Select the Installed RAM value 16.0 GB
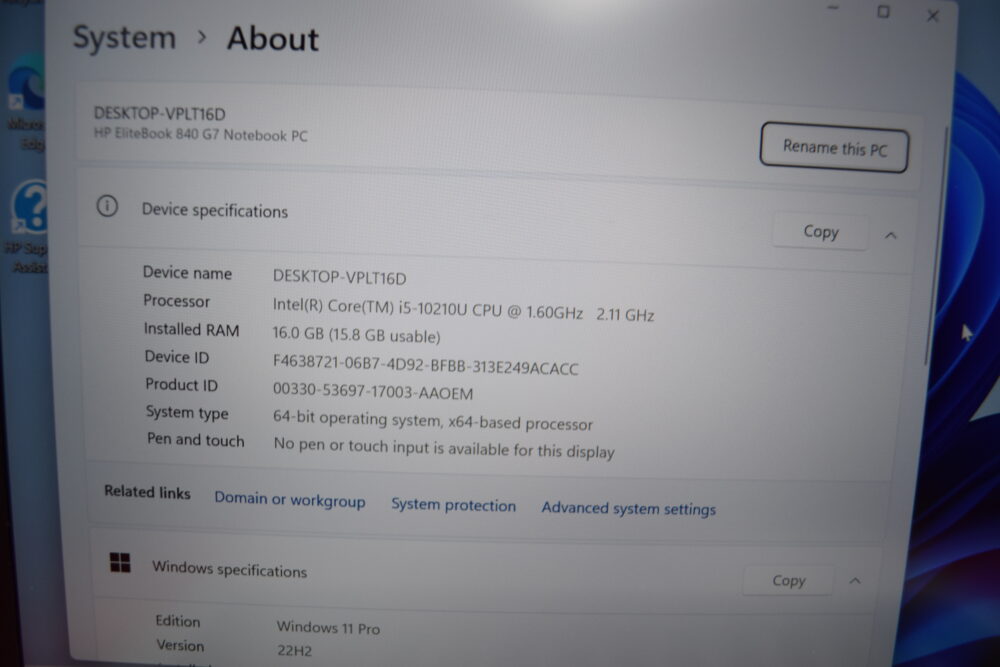The height and width of the screenshot is (667, 1000). pyautogui.click(x=356, y=335)
